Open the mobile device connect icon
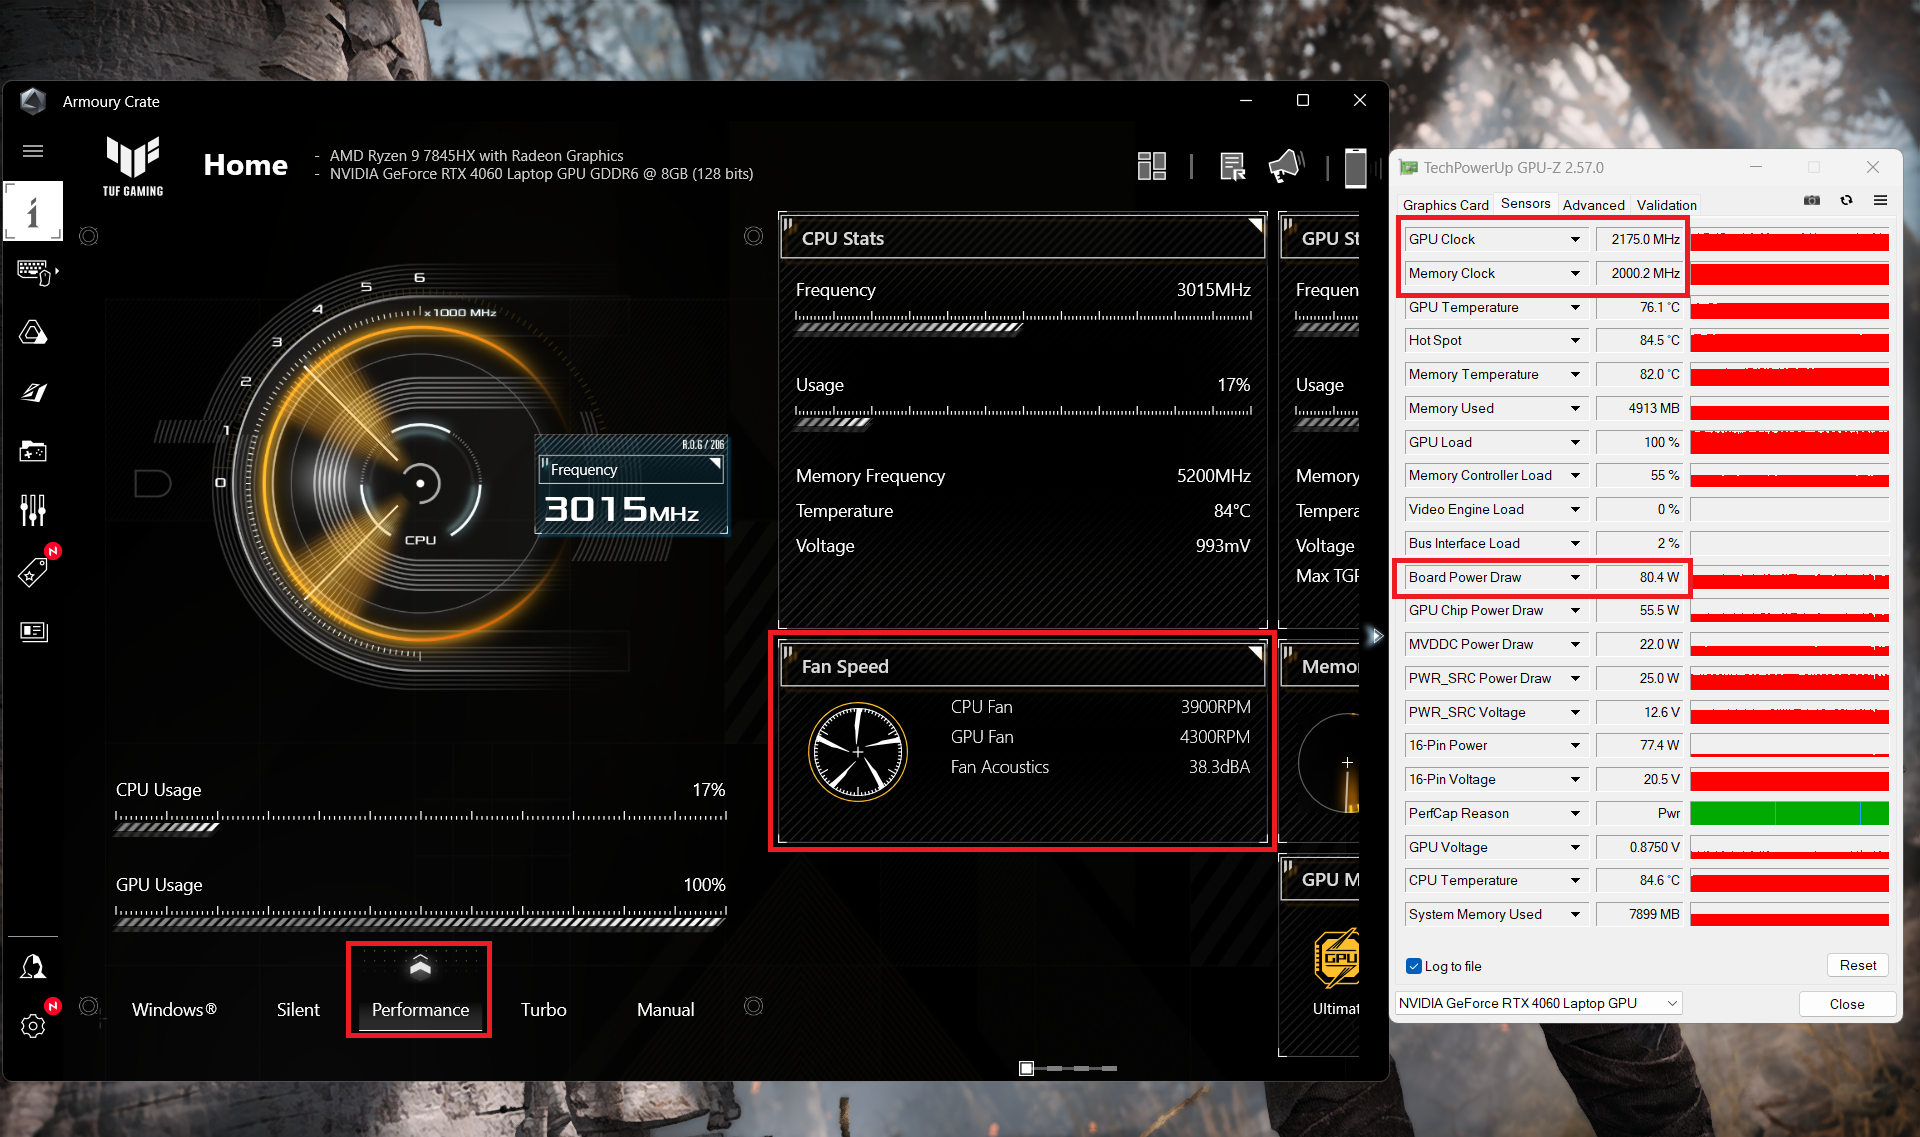This screenshot has height=1137, width=1920. coord(1356,167)
